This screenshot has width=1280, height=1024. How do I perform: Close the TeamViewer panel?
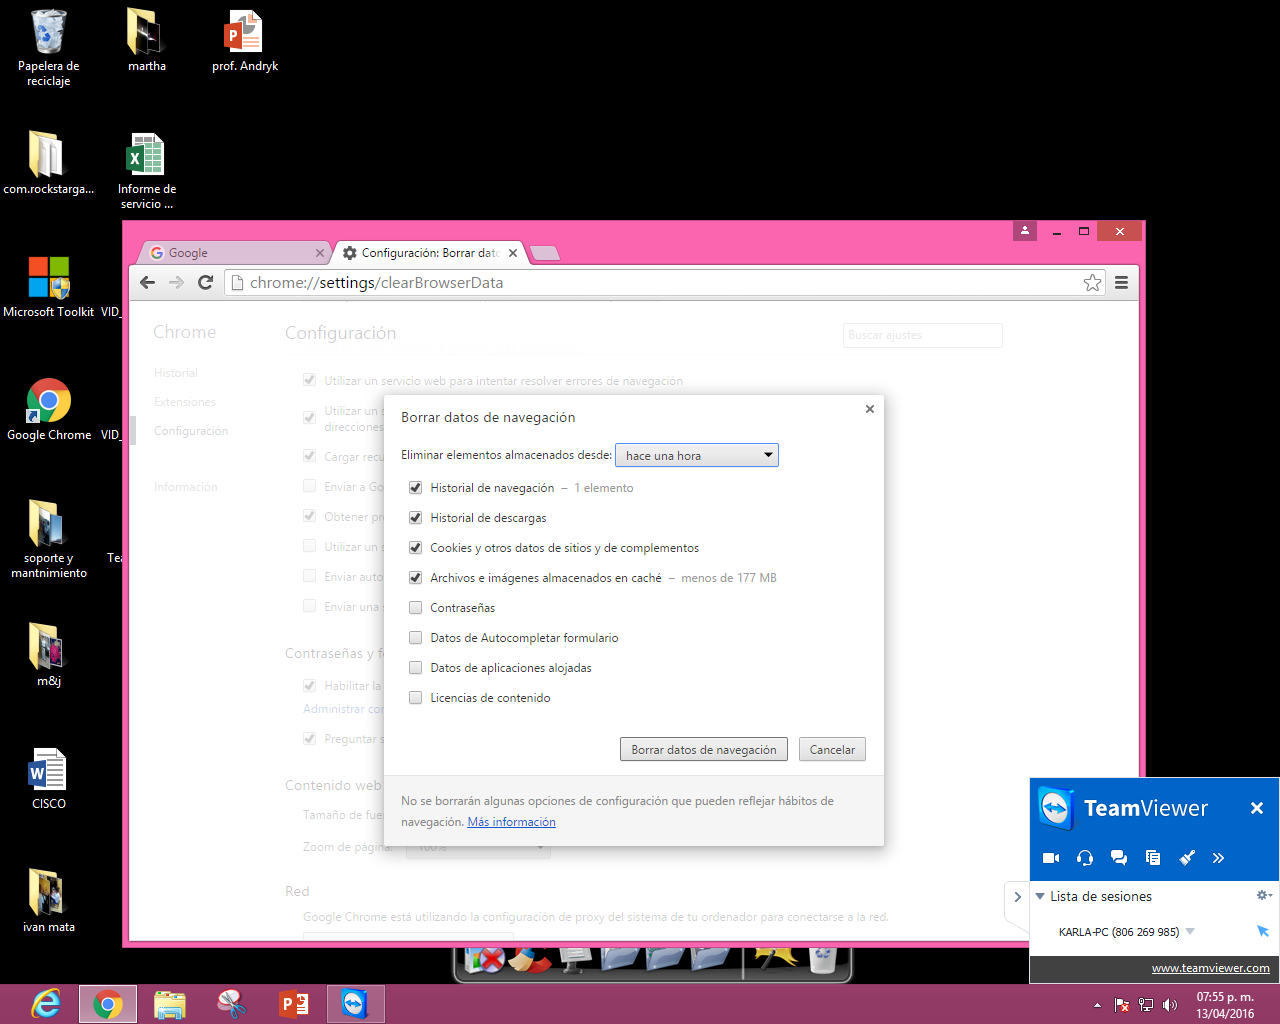click(x=1257, y=808)
